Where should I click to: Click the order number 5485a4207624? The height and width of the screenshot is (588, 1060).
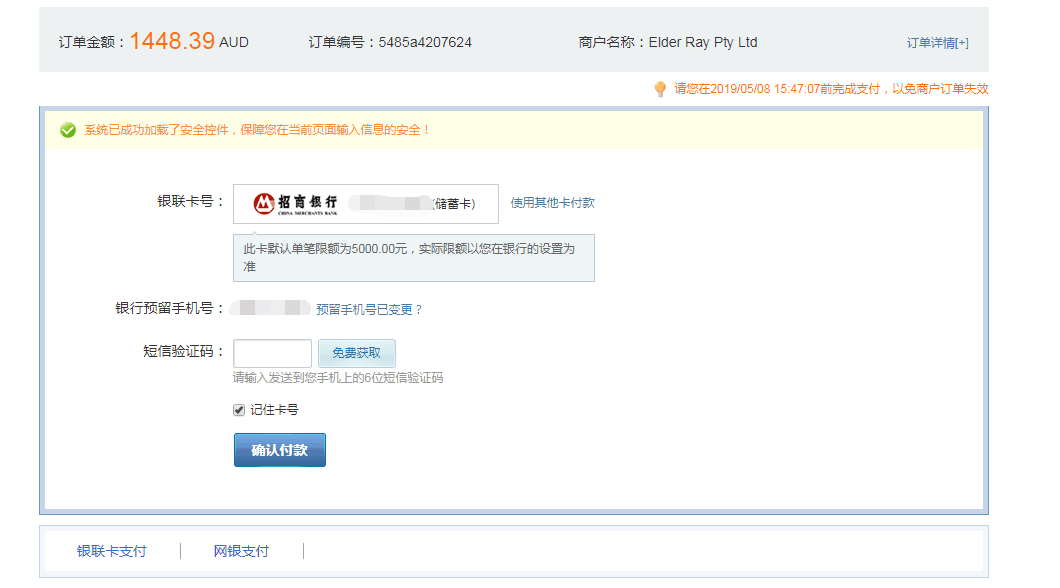click(425, 42)
